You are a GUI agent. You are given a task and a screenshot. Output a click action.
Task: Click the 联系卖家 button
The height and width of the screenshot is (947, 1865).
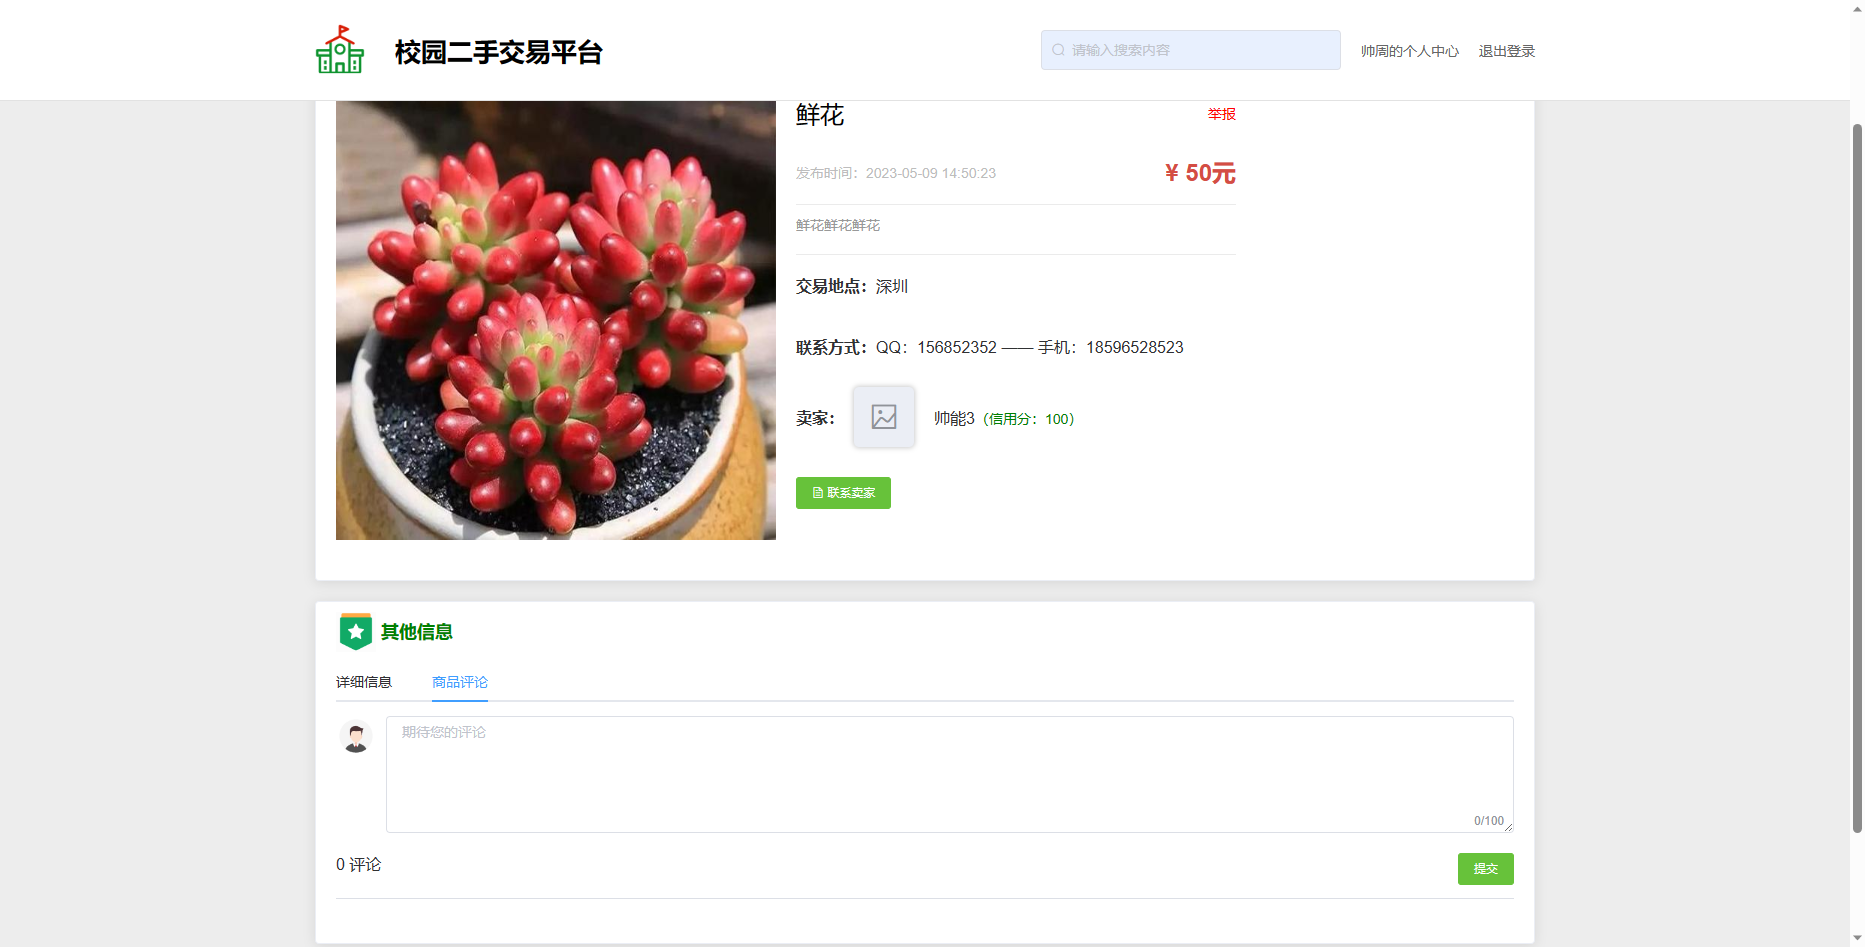click(x=843, y=492)
